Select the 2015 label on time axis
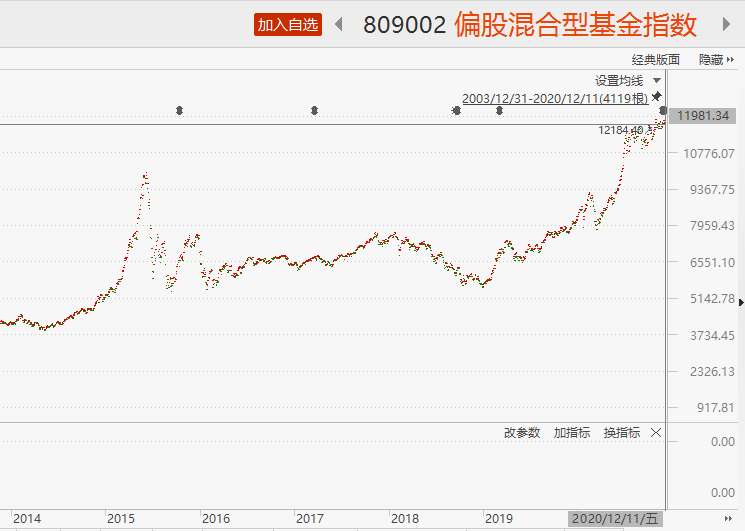This screenshot has height=531, width=745. [x=121, y=519]
